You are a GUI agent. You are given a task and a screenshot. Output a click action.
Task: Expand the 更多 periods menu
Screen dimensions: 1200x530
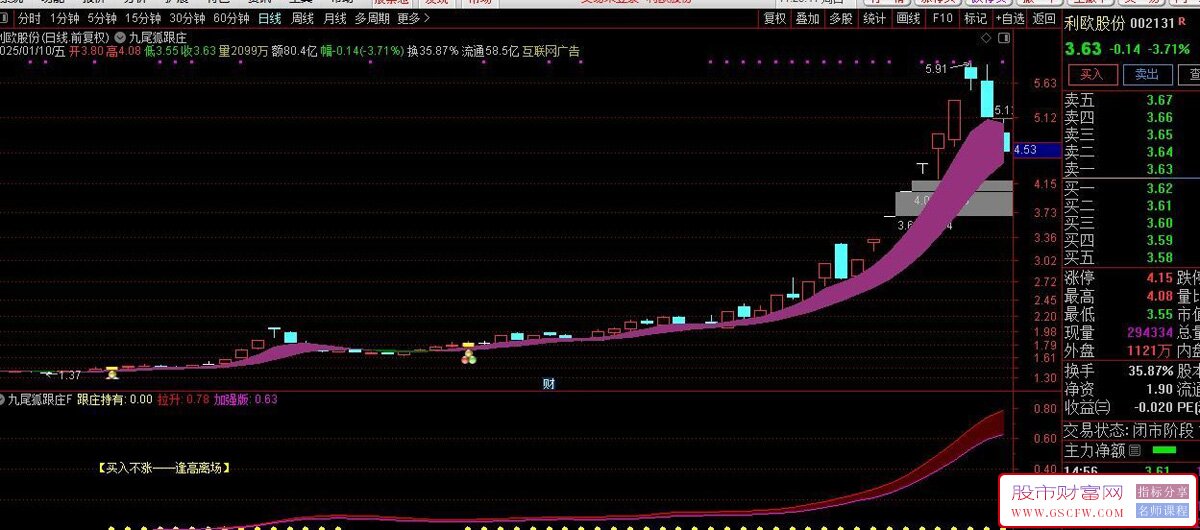(x=414, y=18)
